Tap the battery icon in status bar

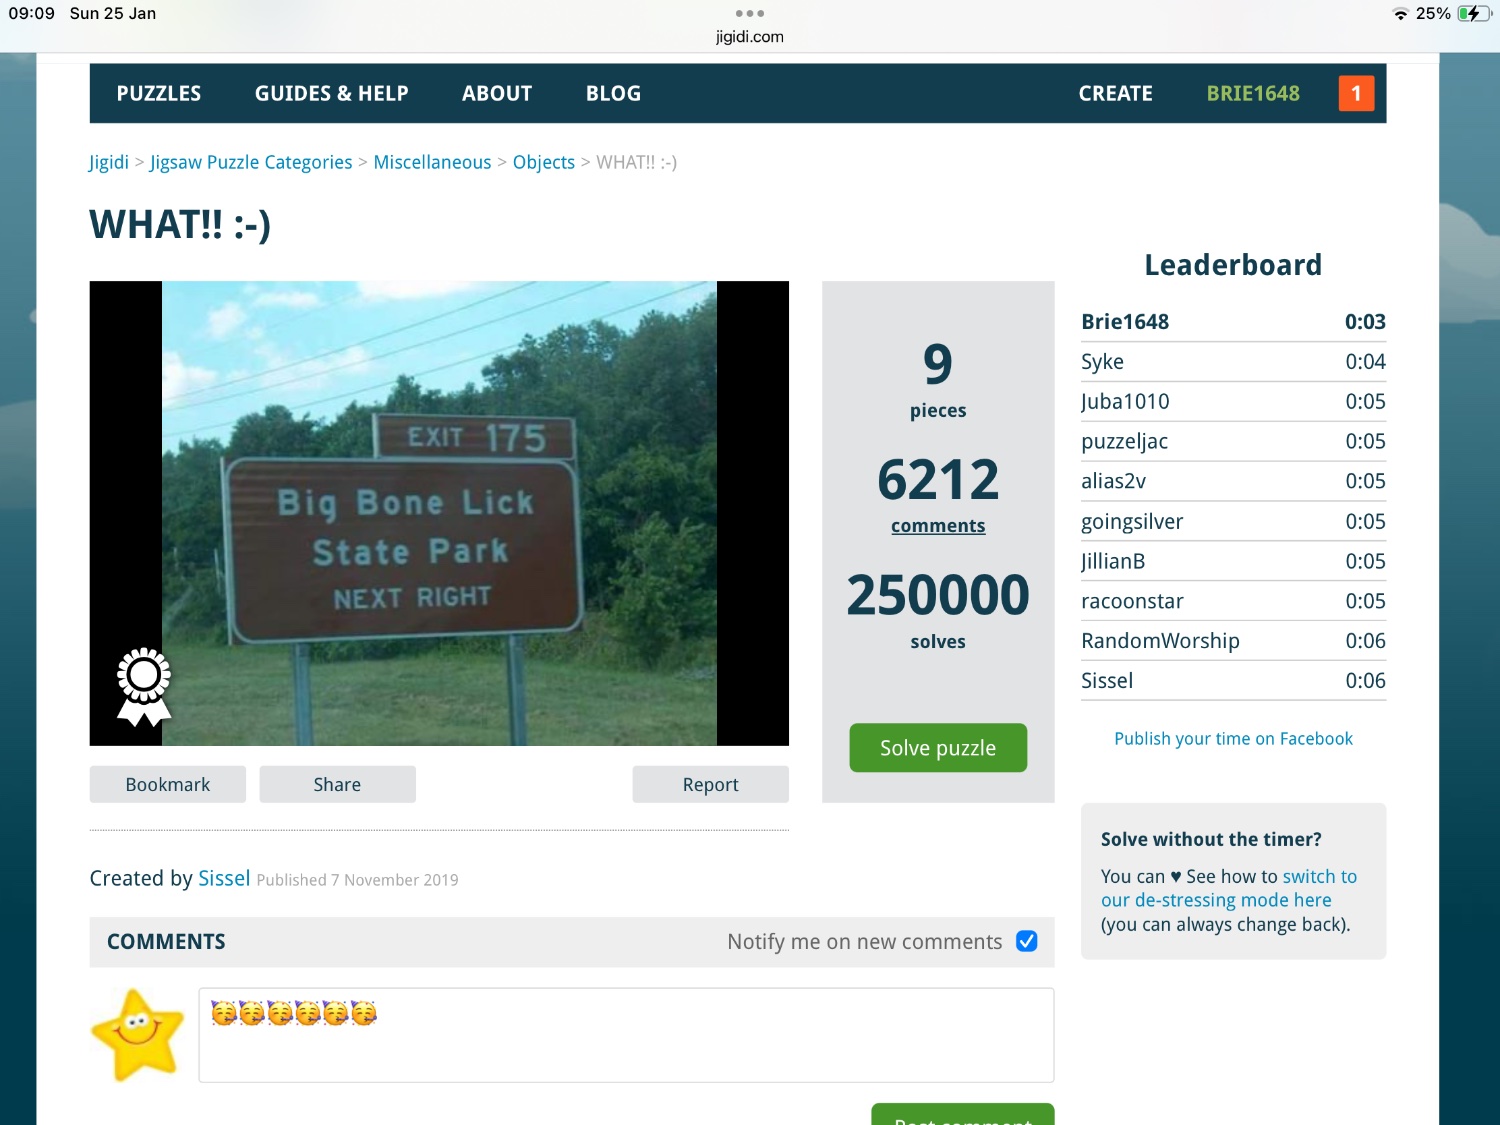1474,13
